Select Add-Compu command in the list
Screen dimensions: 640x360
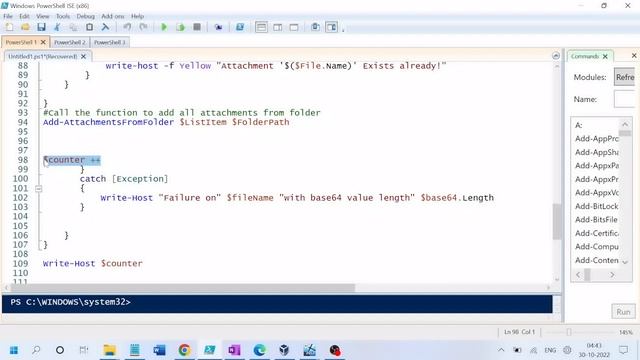pyautogui.click(x=596, y=247)
